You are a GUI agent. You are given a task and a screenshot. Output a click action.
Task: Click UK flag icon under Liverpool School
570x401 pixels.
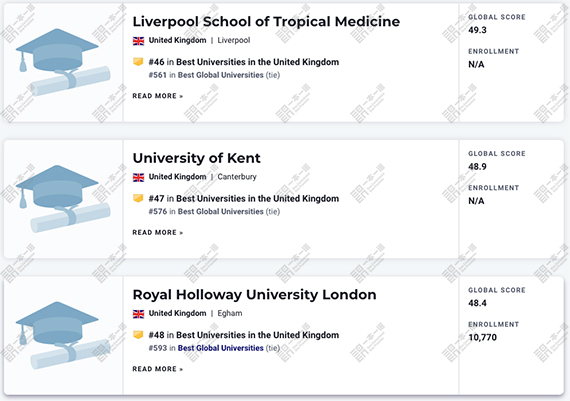139,41
